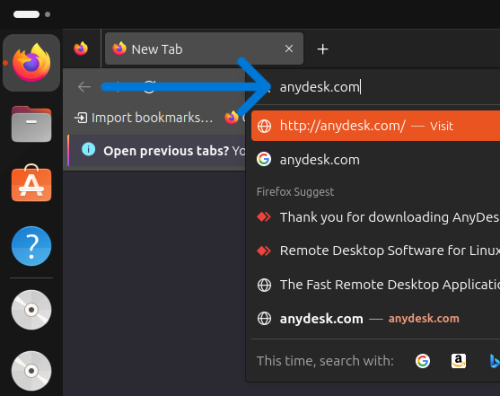Click the Activities pill in top bar
Screen dimensions: 500x396
(x=26, y=14)
